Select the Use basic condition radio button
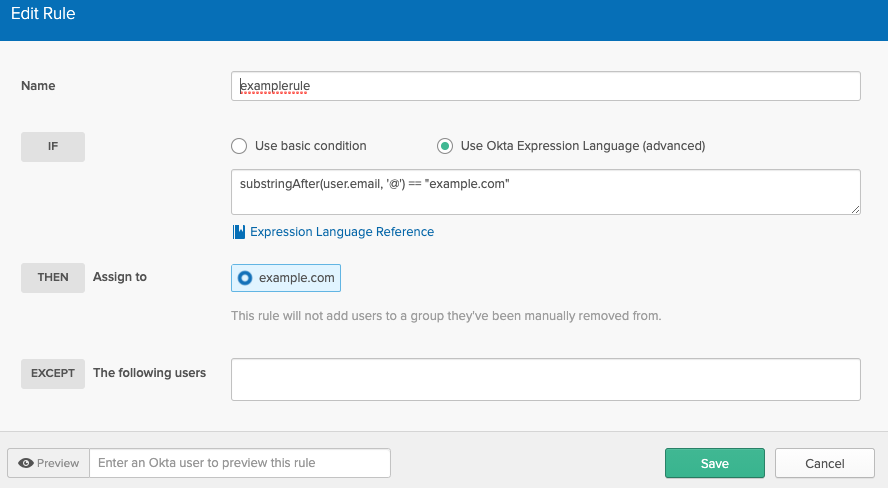Screen dimensions: 888x488 point(239,146)
